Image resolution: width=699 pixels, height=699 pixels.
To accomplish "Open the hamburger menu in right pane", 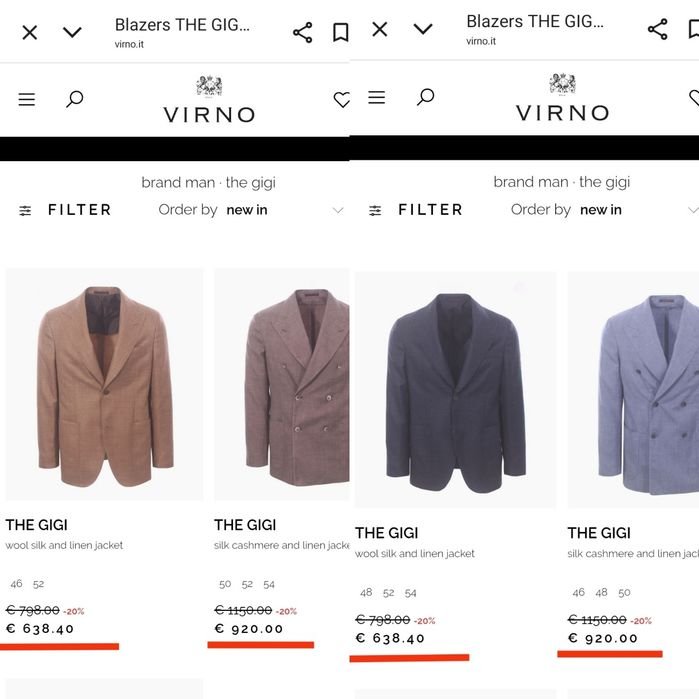I will pyautogui.click(x=377, y=97).
